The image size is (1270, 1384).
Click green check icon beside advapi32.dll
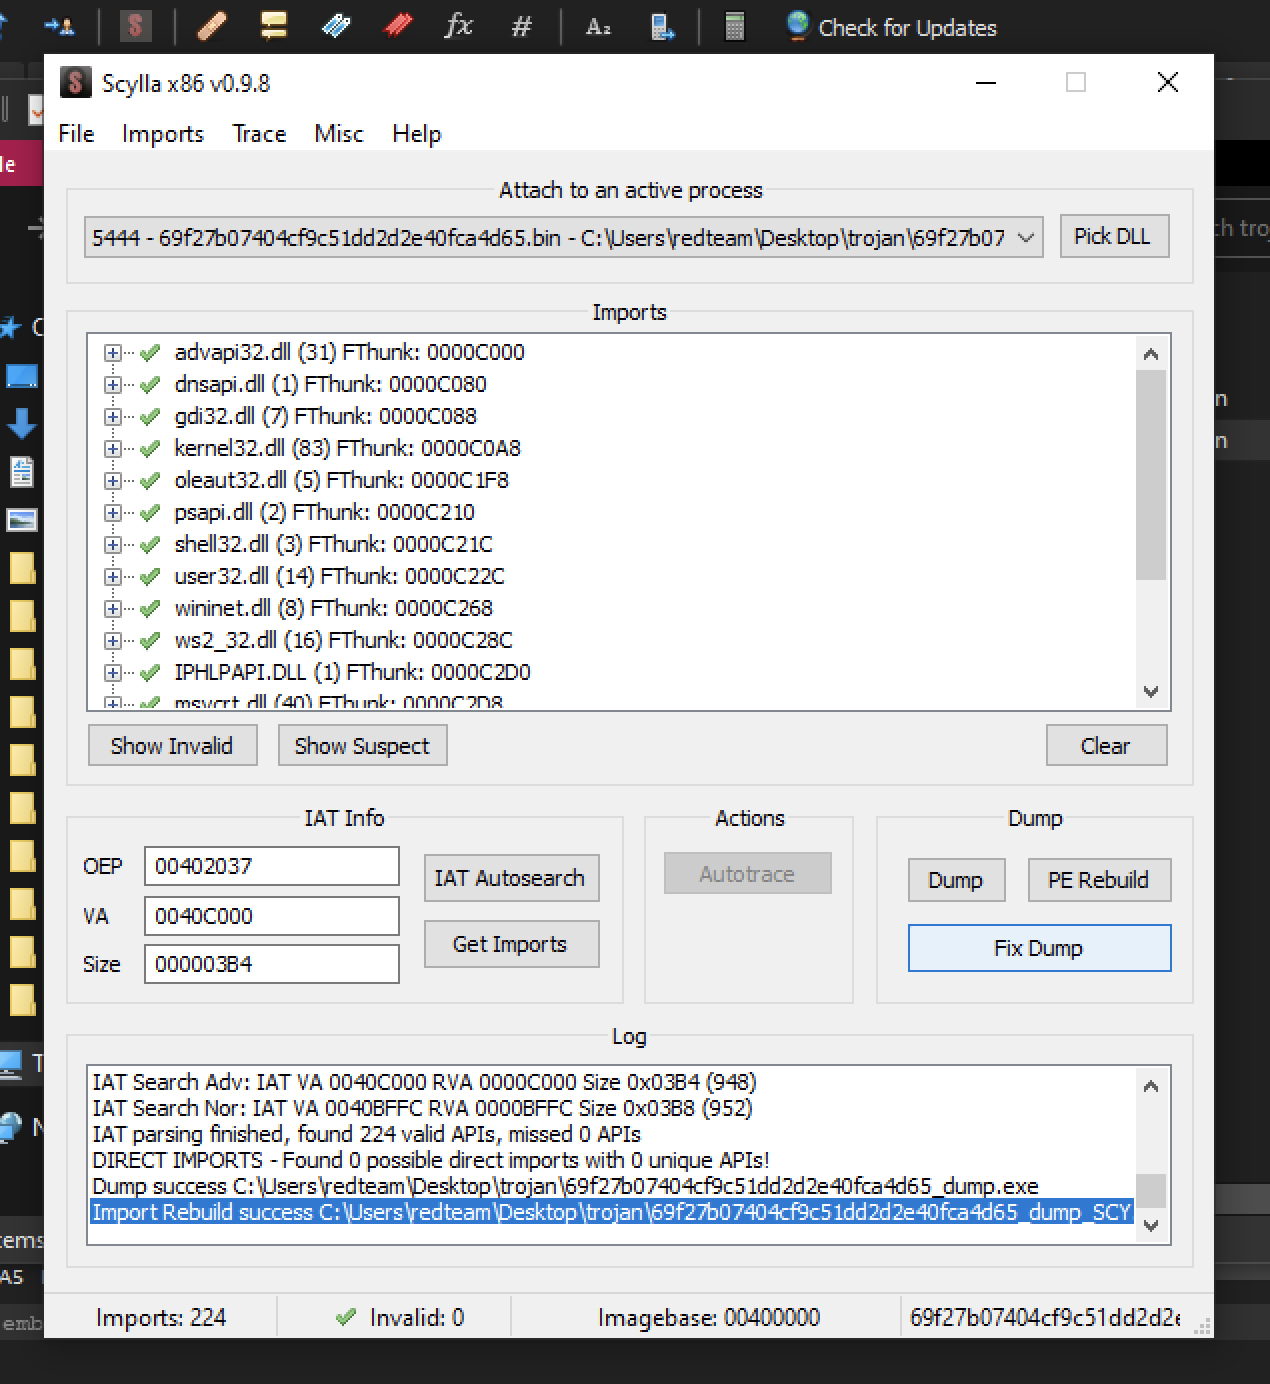[x=150, y=352]
